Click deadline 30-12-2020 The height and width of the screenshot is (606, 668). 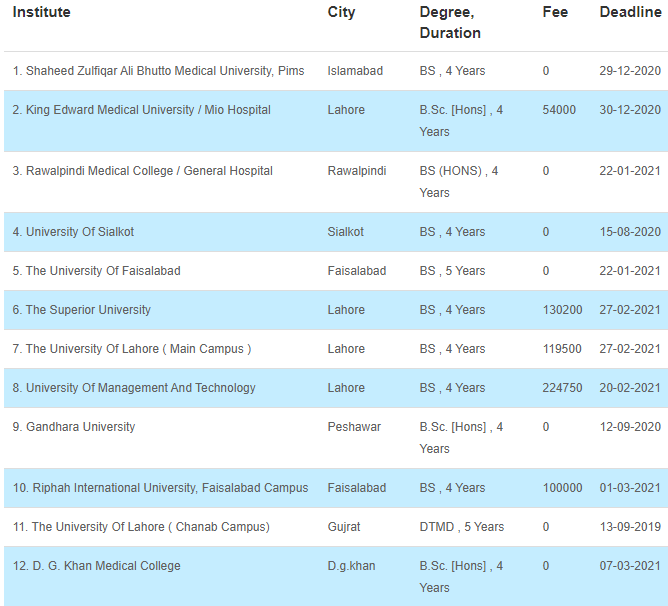630,110
